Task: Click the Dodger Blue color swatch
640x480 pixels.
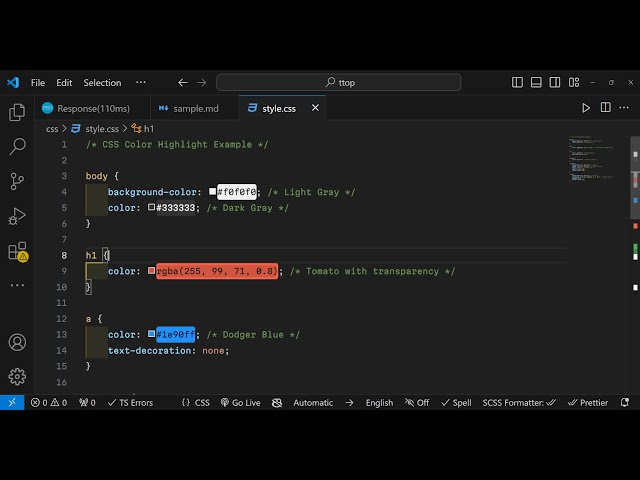Action: click(152, 335)
